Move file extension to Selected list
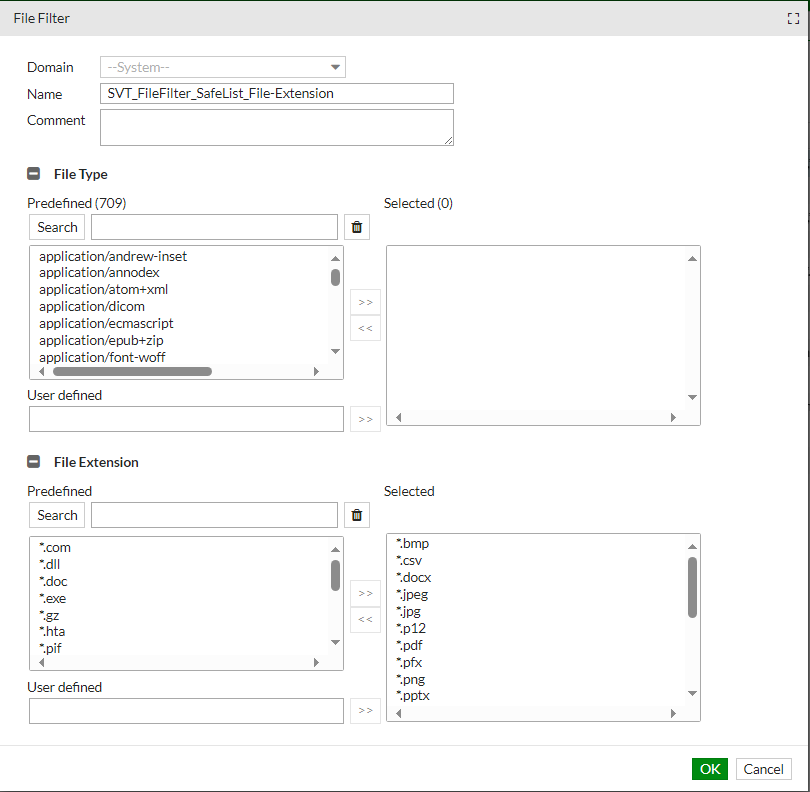The width and height of the screenshot is (810, 792). [365, 593]
